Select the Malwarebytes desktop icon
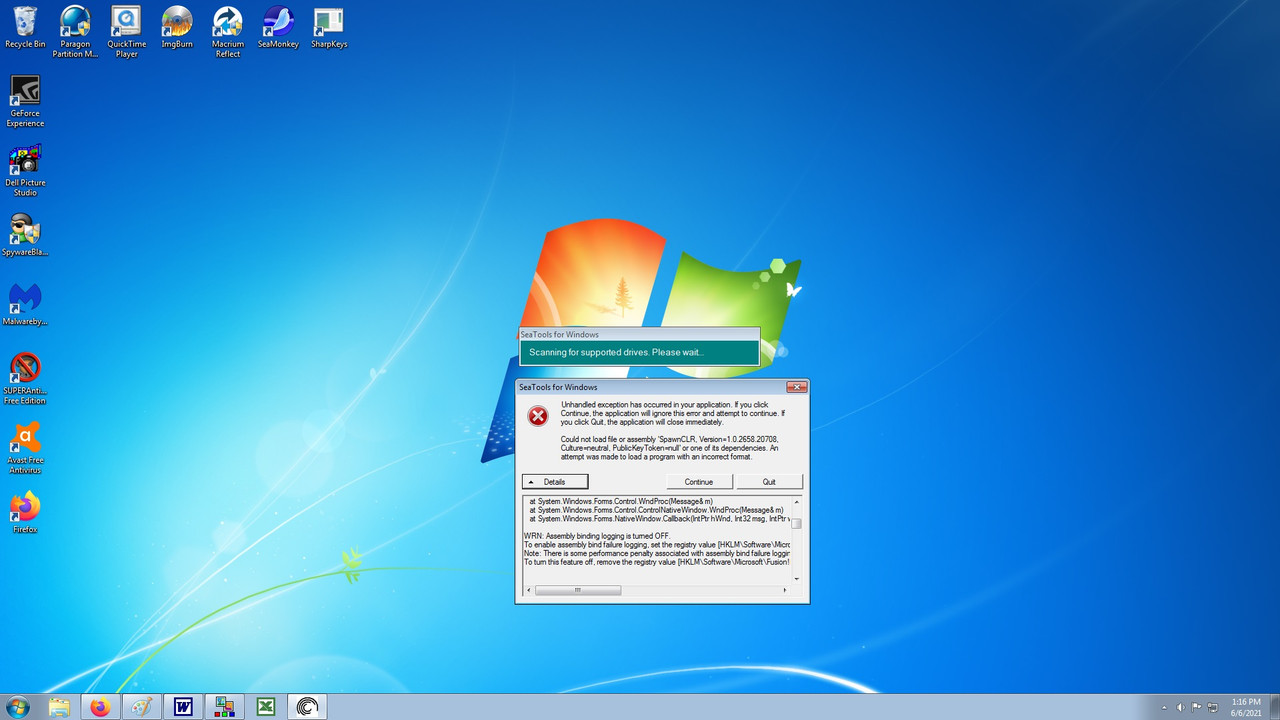 coord(25,304)
